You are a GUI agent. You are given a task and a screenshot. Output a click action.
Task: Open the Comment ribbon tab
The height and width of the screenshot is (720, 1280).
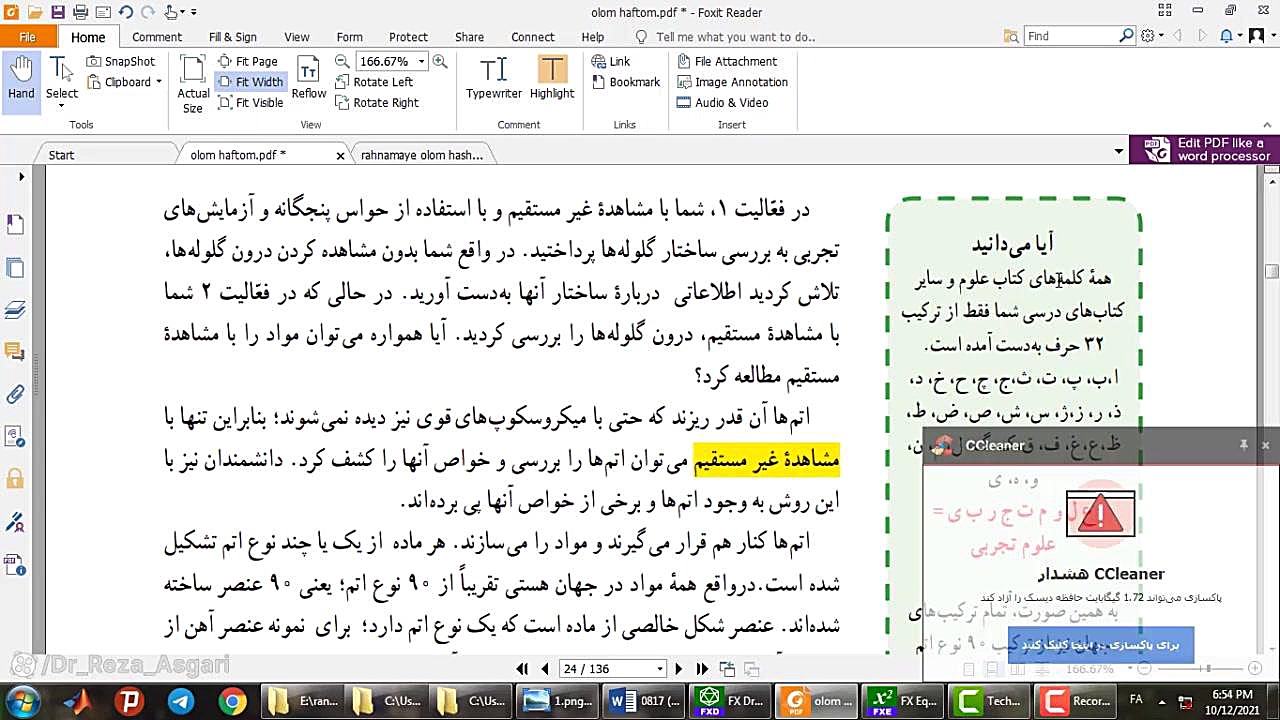click(x=157, y=37)
